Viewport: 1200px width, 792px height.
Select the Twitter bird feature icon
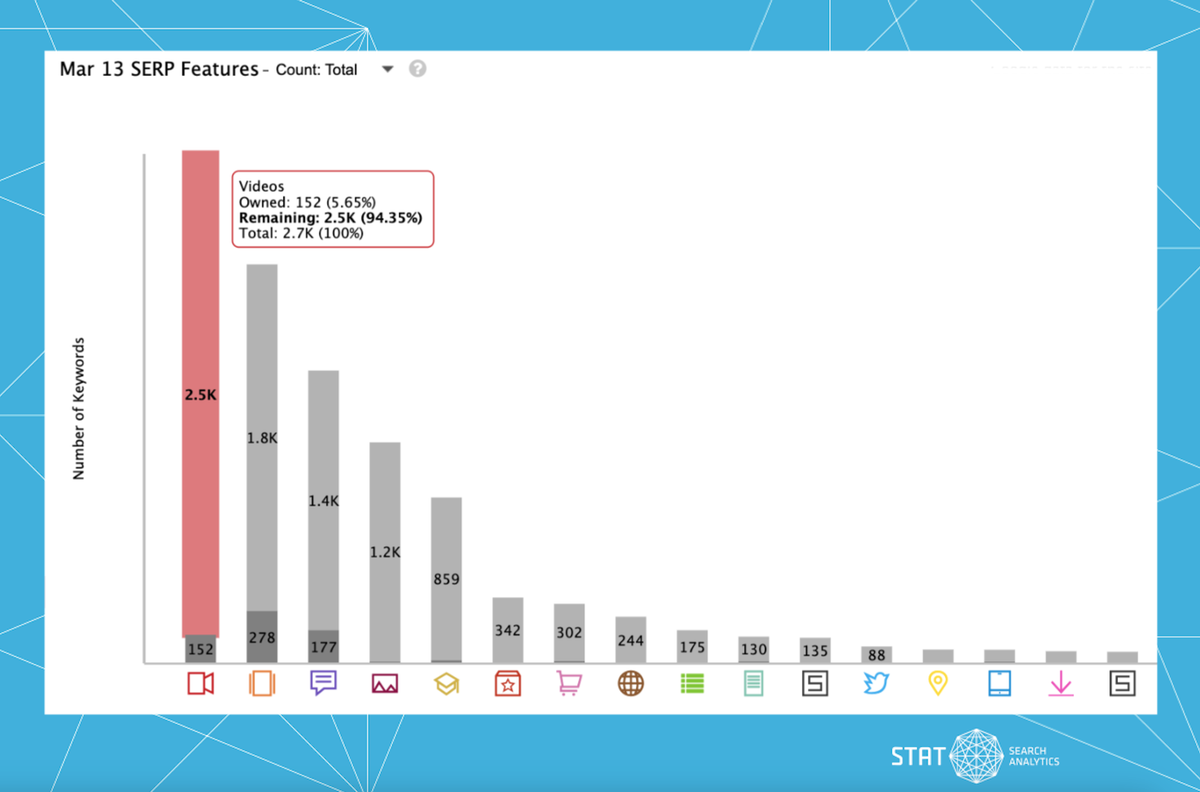point(877,683)
